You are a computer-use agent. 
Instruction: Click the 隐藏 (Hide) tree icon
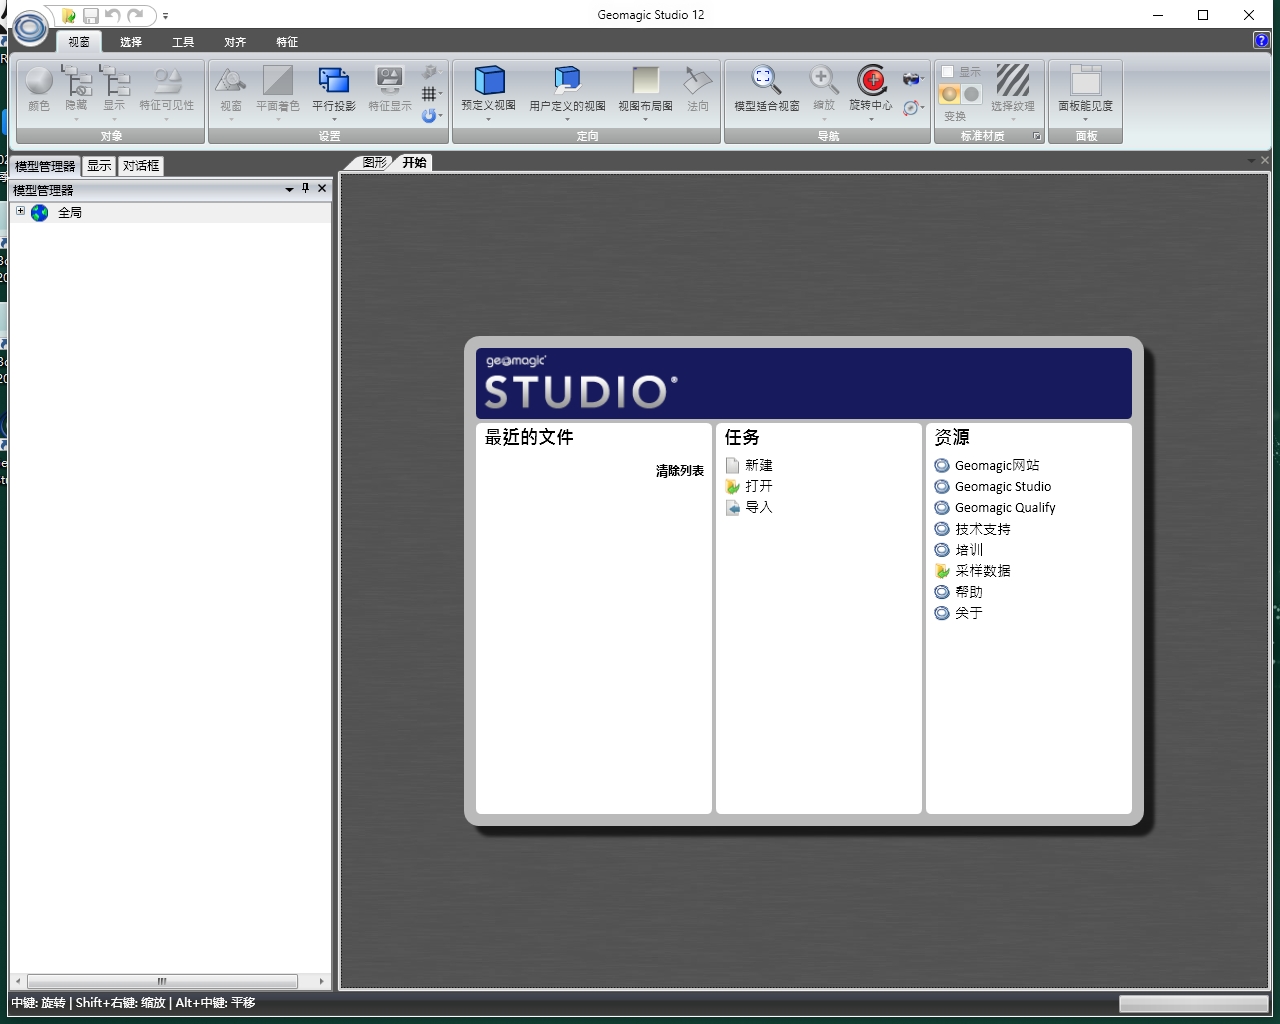click(x=76, y=81)
